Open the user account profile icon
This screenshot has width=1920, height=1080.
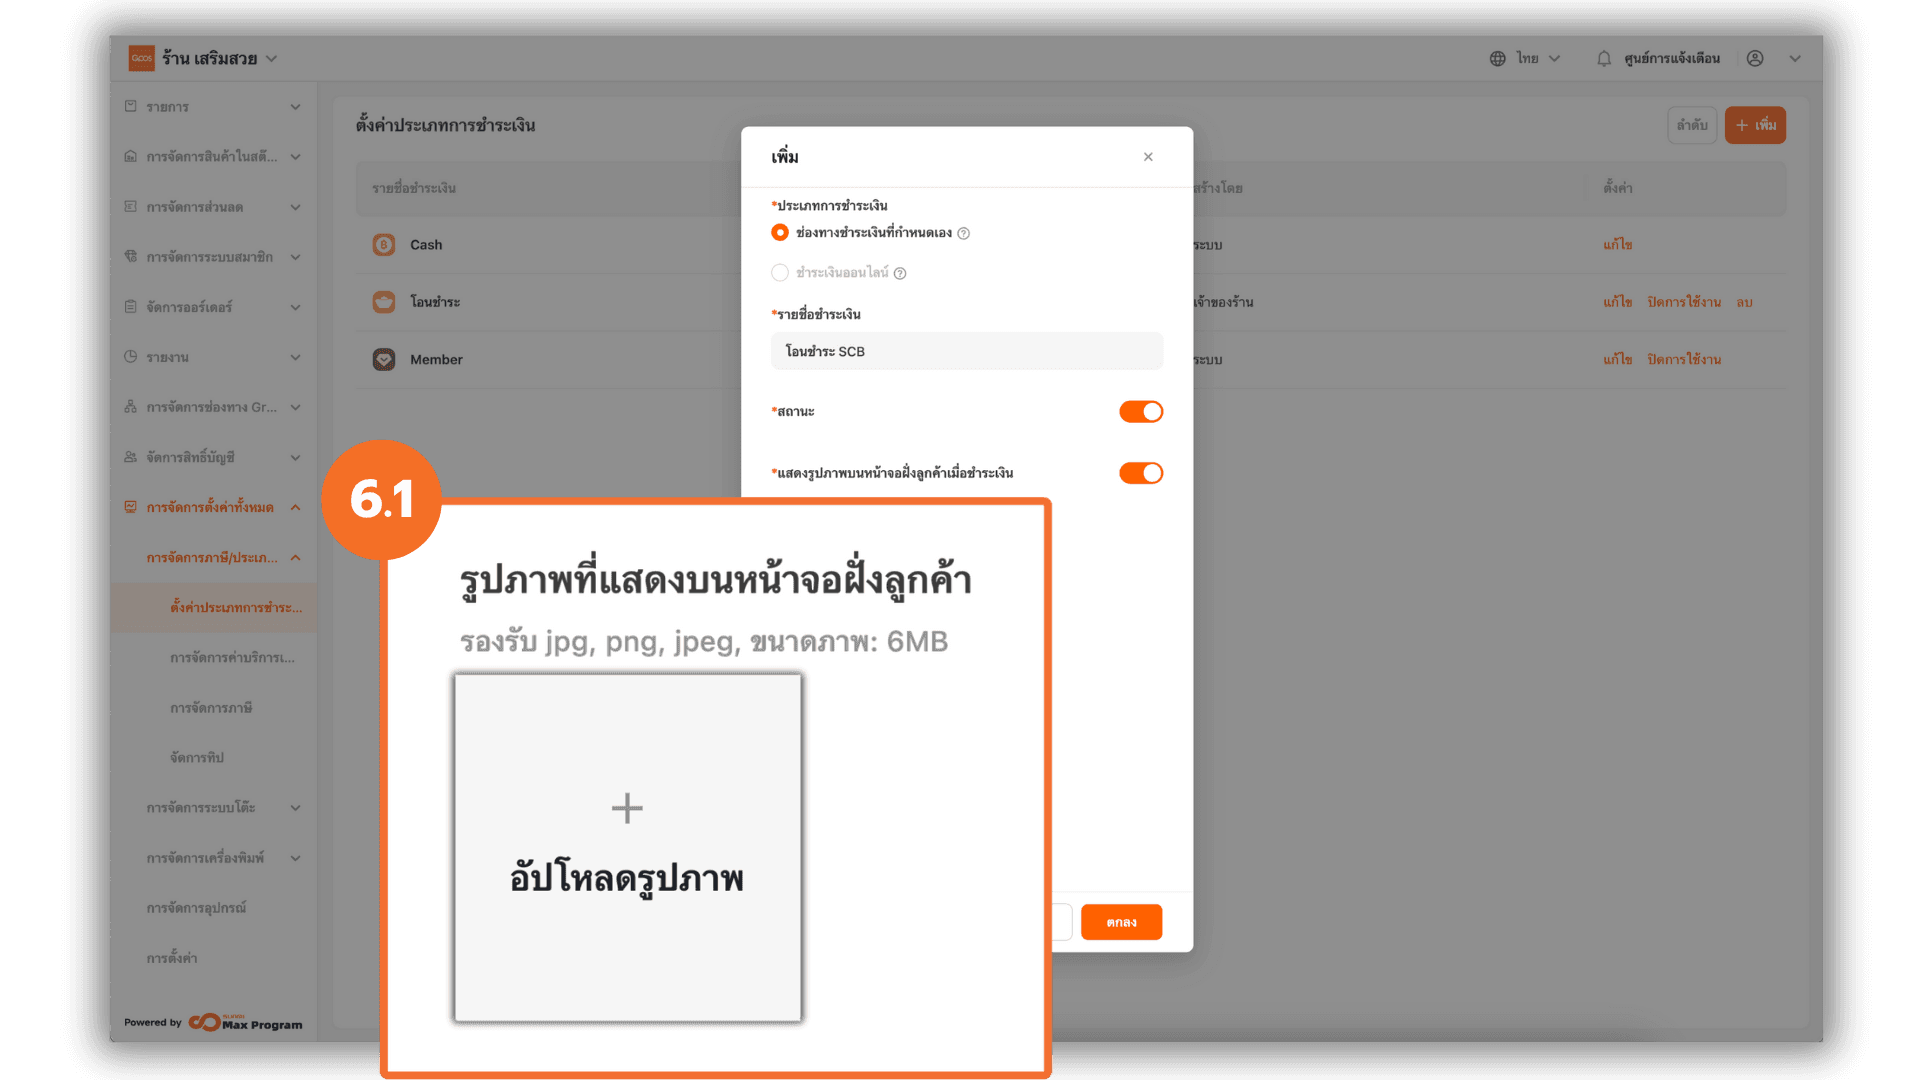pyautogui.click(x=1755, y=59)
